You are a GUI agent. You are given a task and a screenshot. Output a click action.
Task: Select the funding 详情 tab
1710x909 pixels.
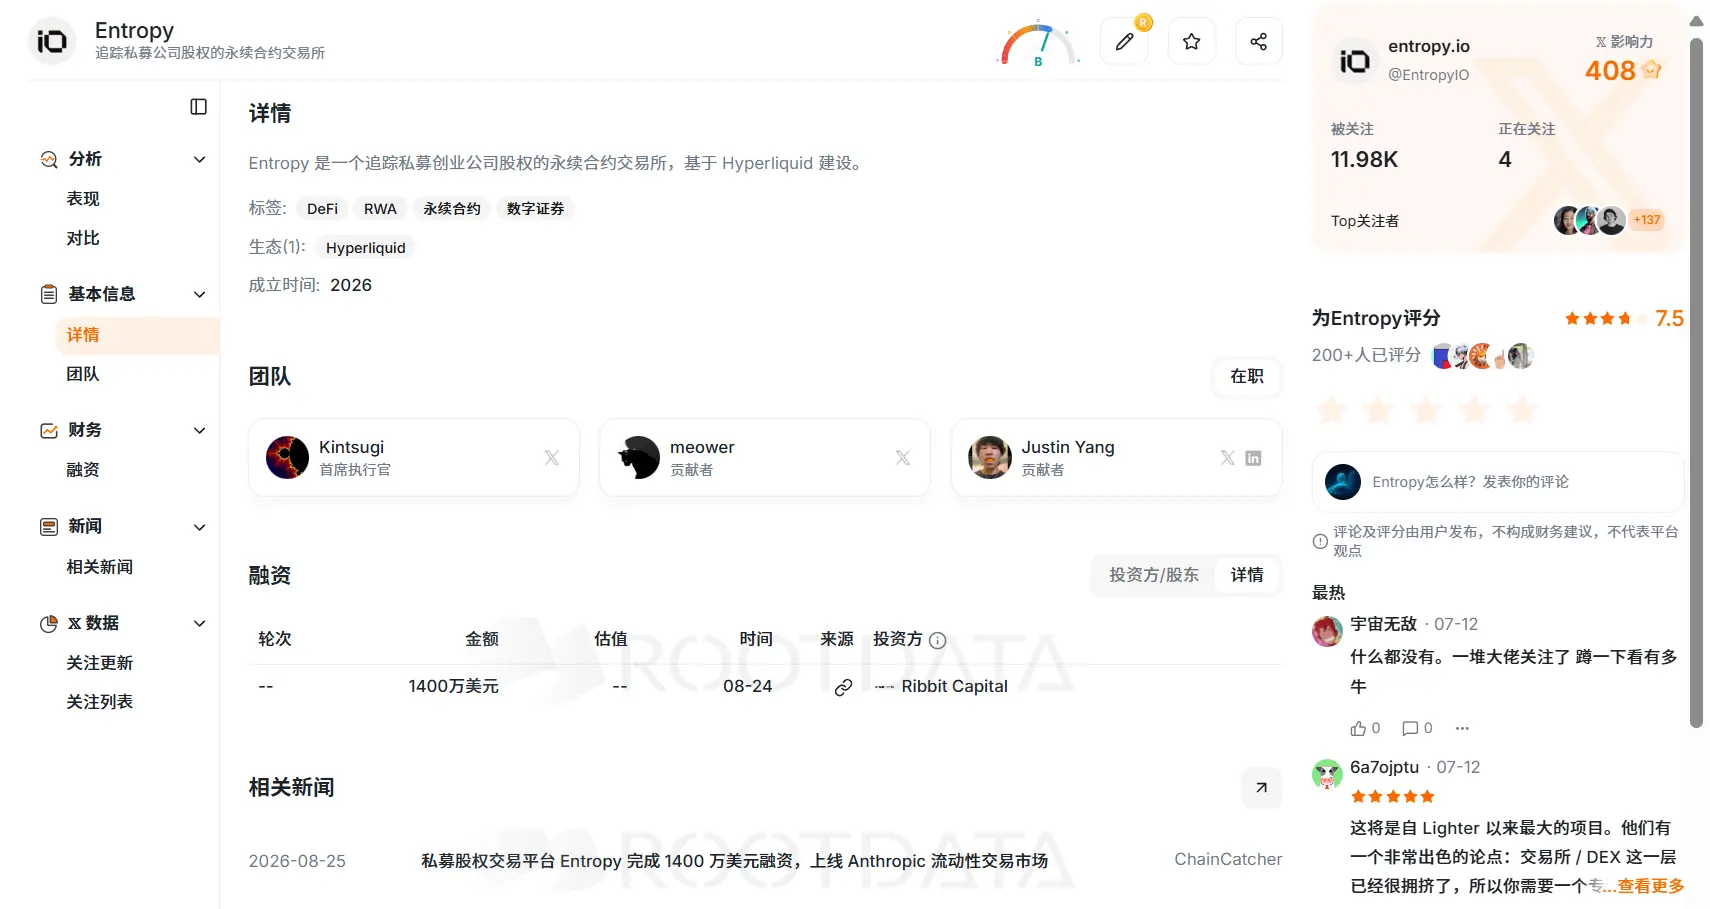[x=1247, y=575]
